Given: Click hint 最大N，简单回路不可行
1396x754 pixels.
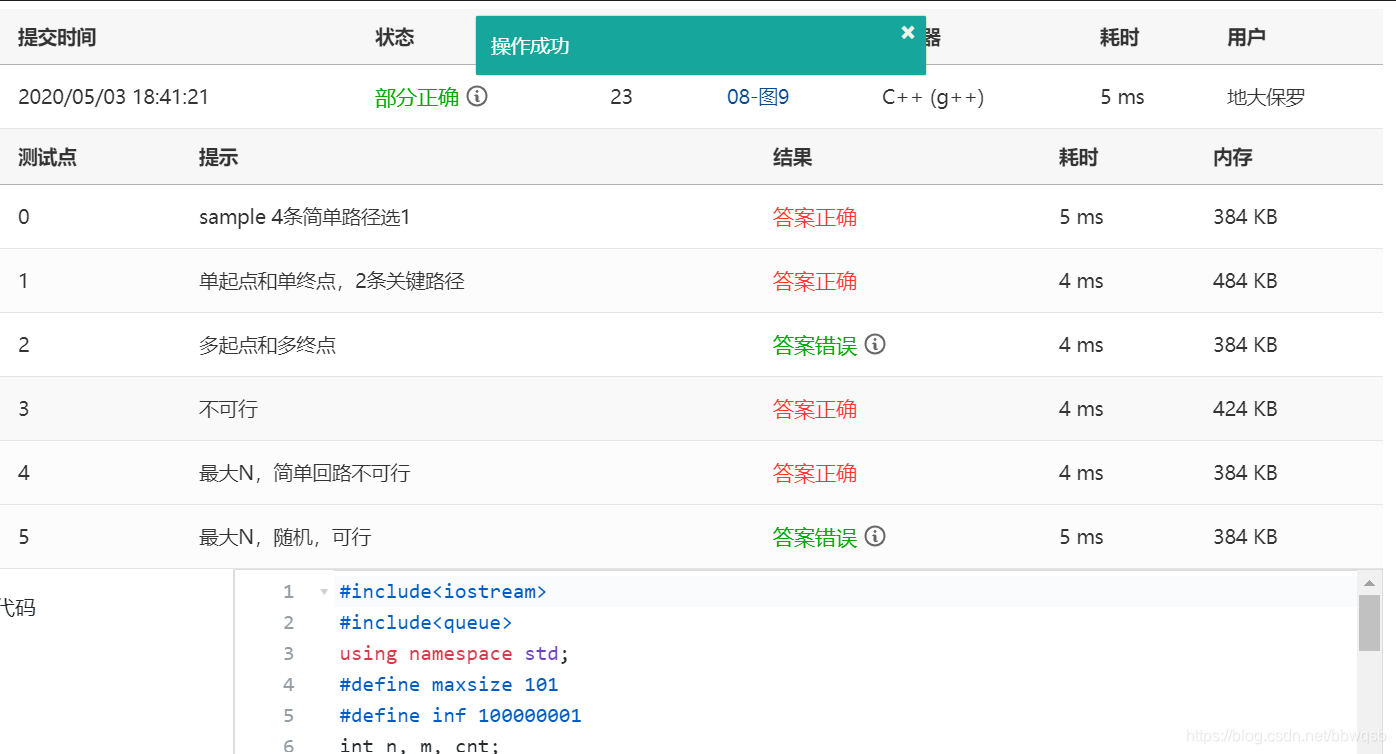Looking at the screenshot, I should [x=304, y=473].
